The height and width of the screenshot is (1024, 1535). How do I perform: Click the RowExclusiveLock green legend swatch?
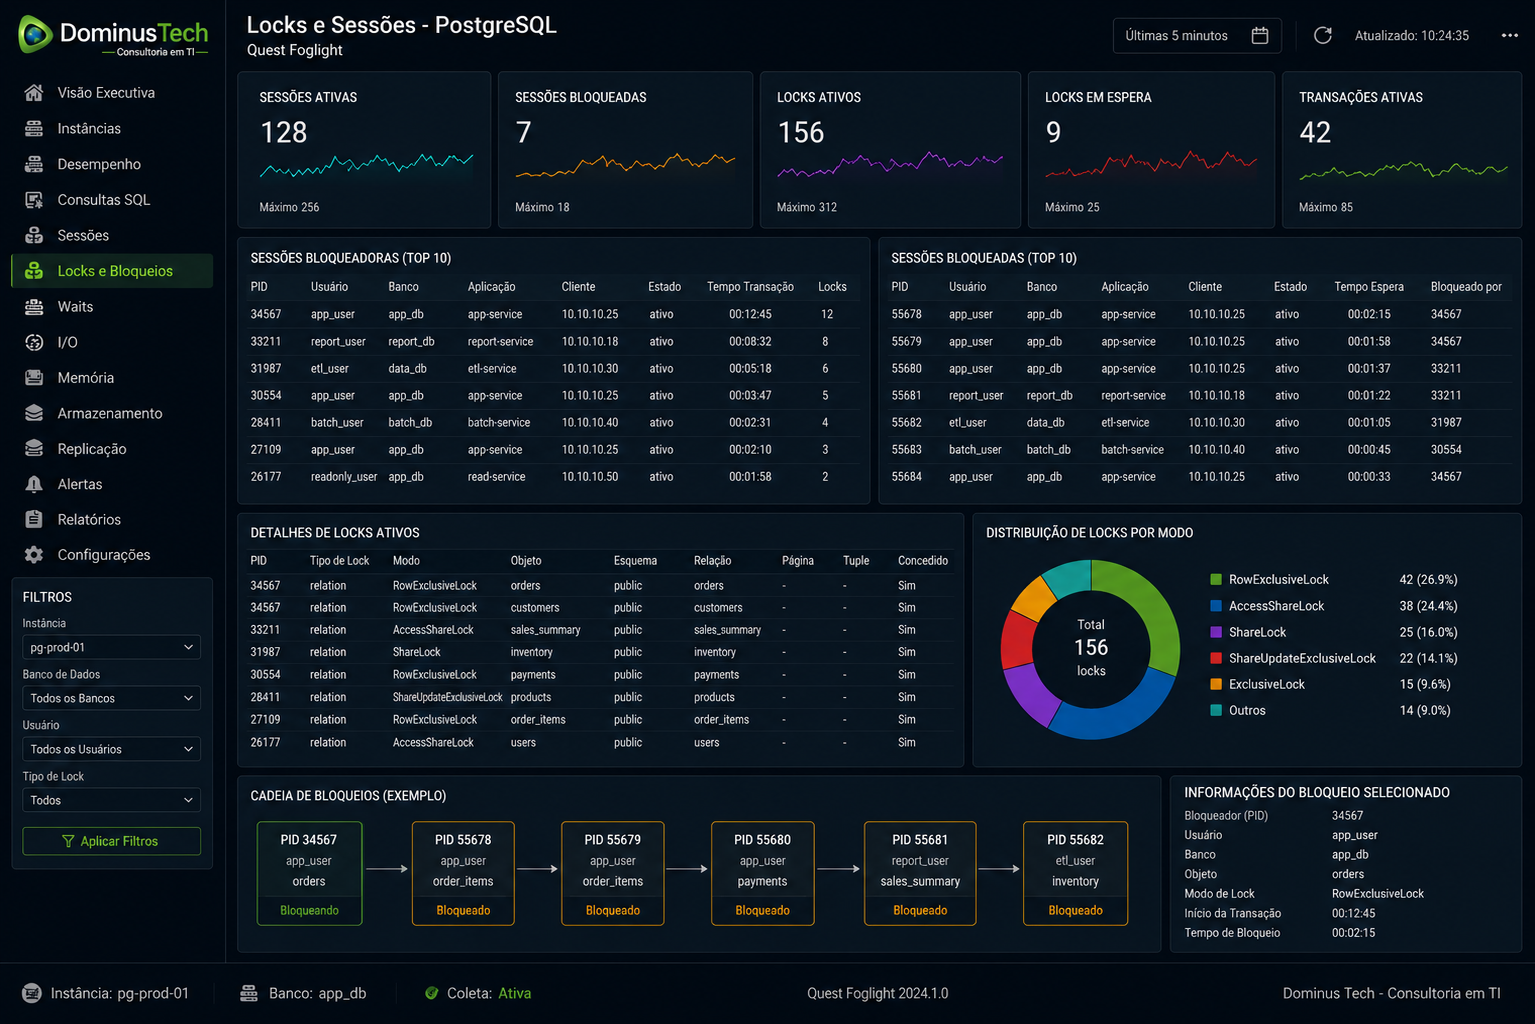pyautogui.click(x=1216, y=580)
